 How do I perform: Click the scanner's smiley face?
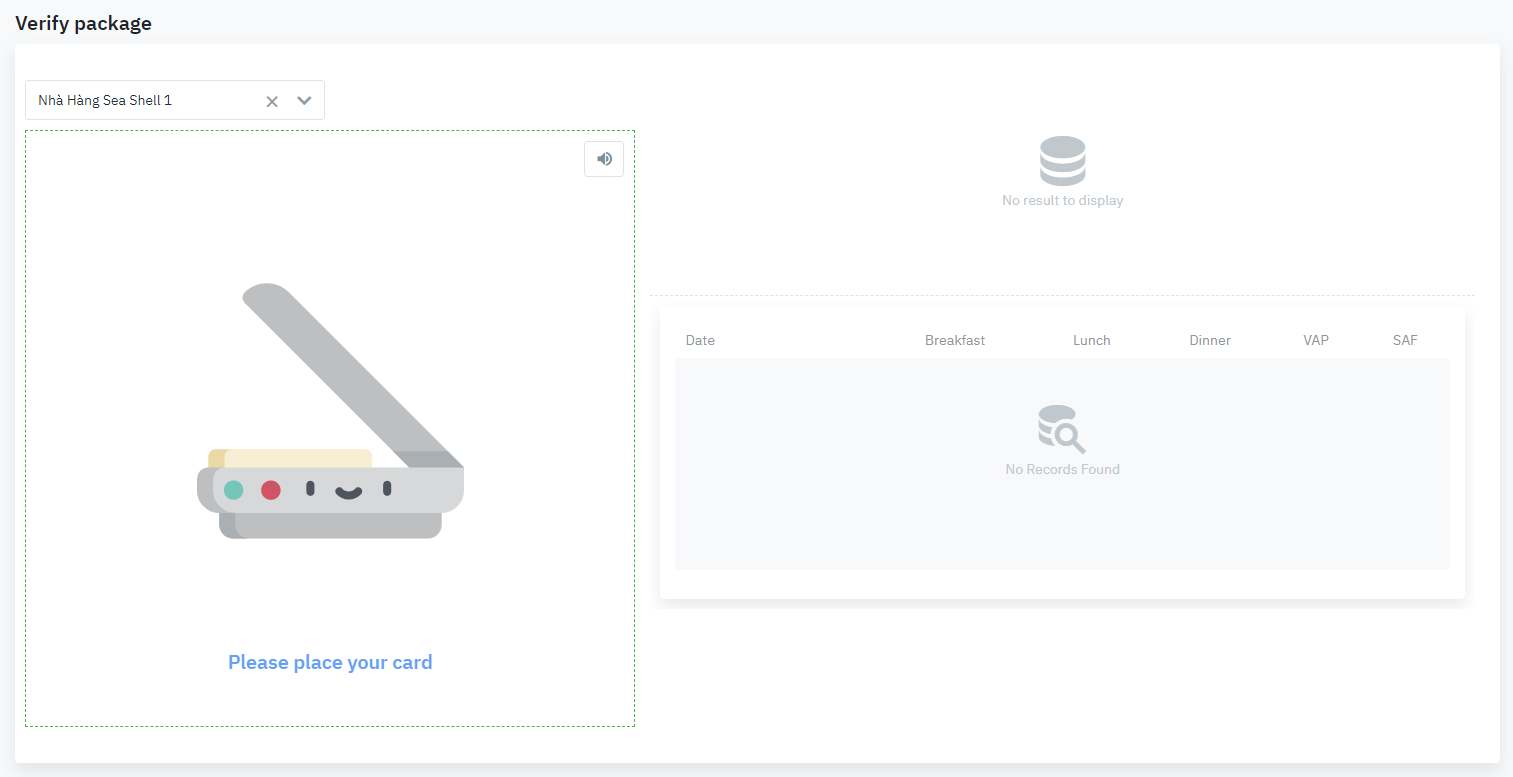click(348, 490)
